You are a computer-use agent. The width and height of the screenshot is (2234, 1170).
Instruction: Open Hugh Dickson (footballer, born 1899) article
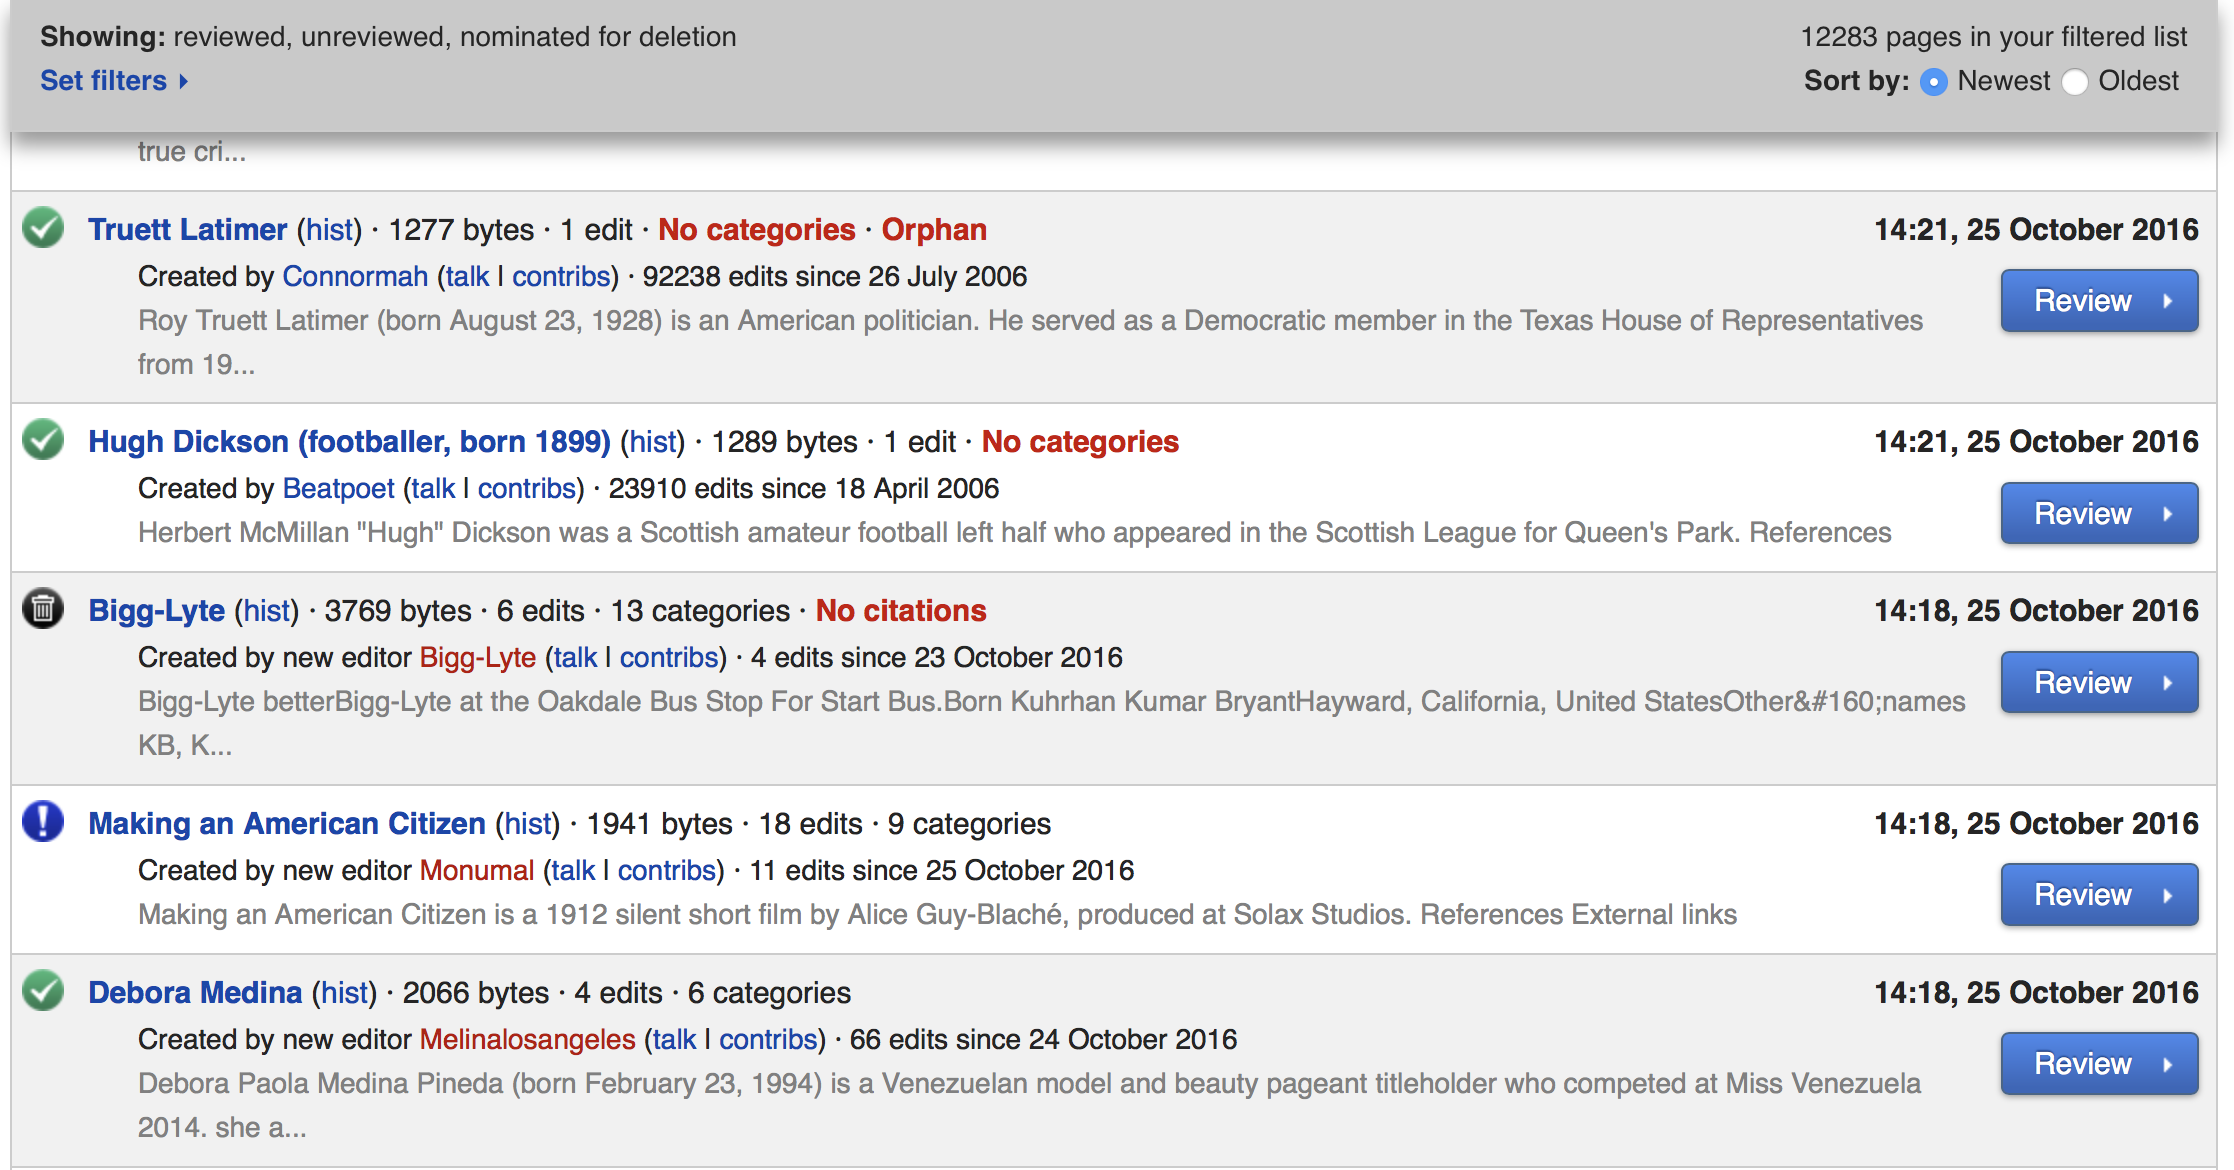[349, 442]
